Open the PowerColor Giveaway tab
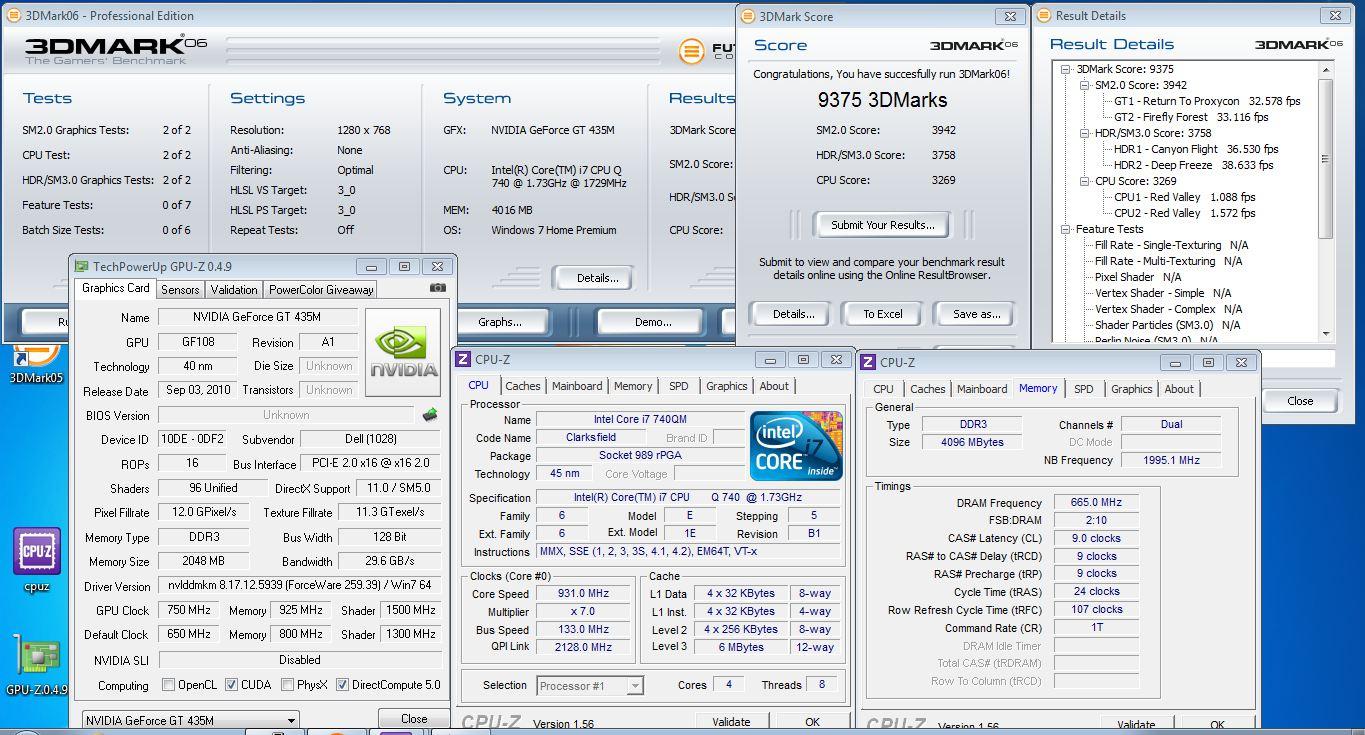Screen dimensions: 1365x735 320,290
